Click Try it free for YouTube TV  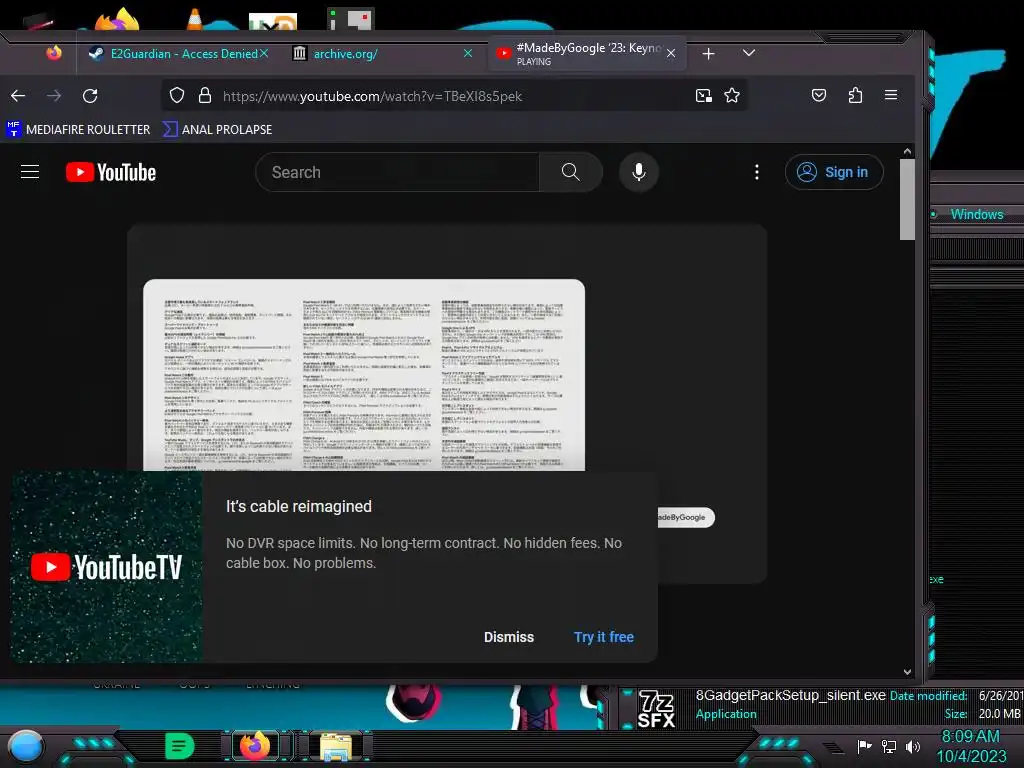(603, 637)
